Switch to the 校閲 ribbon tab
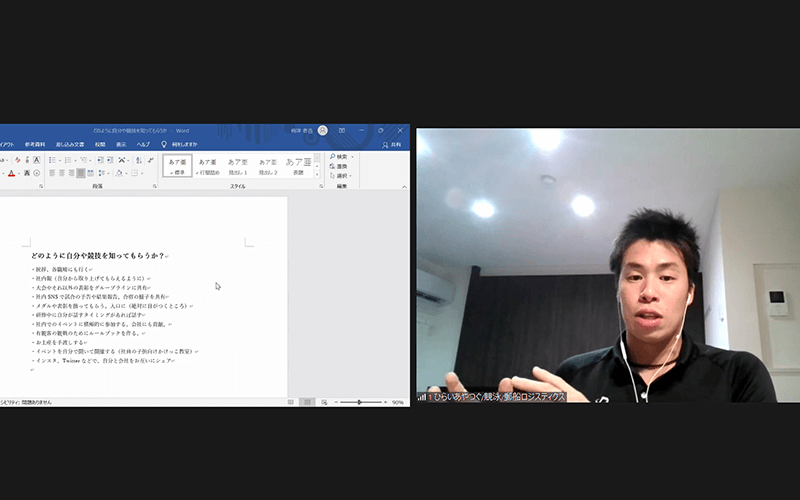The height and width of the screenshot is (500, 800). click(100, 144)
